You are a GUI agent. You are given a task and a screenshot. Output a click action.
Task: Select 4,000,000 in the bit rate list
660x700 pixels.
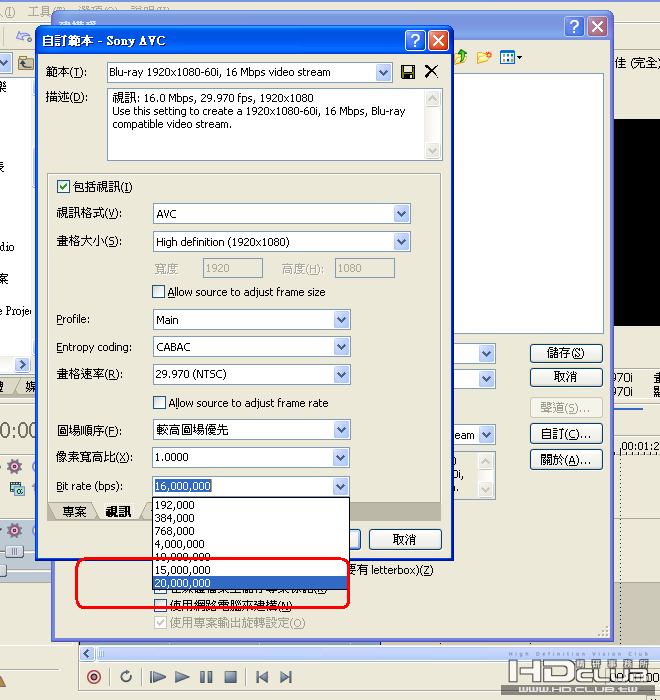click(251, 544)
